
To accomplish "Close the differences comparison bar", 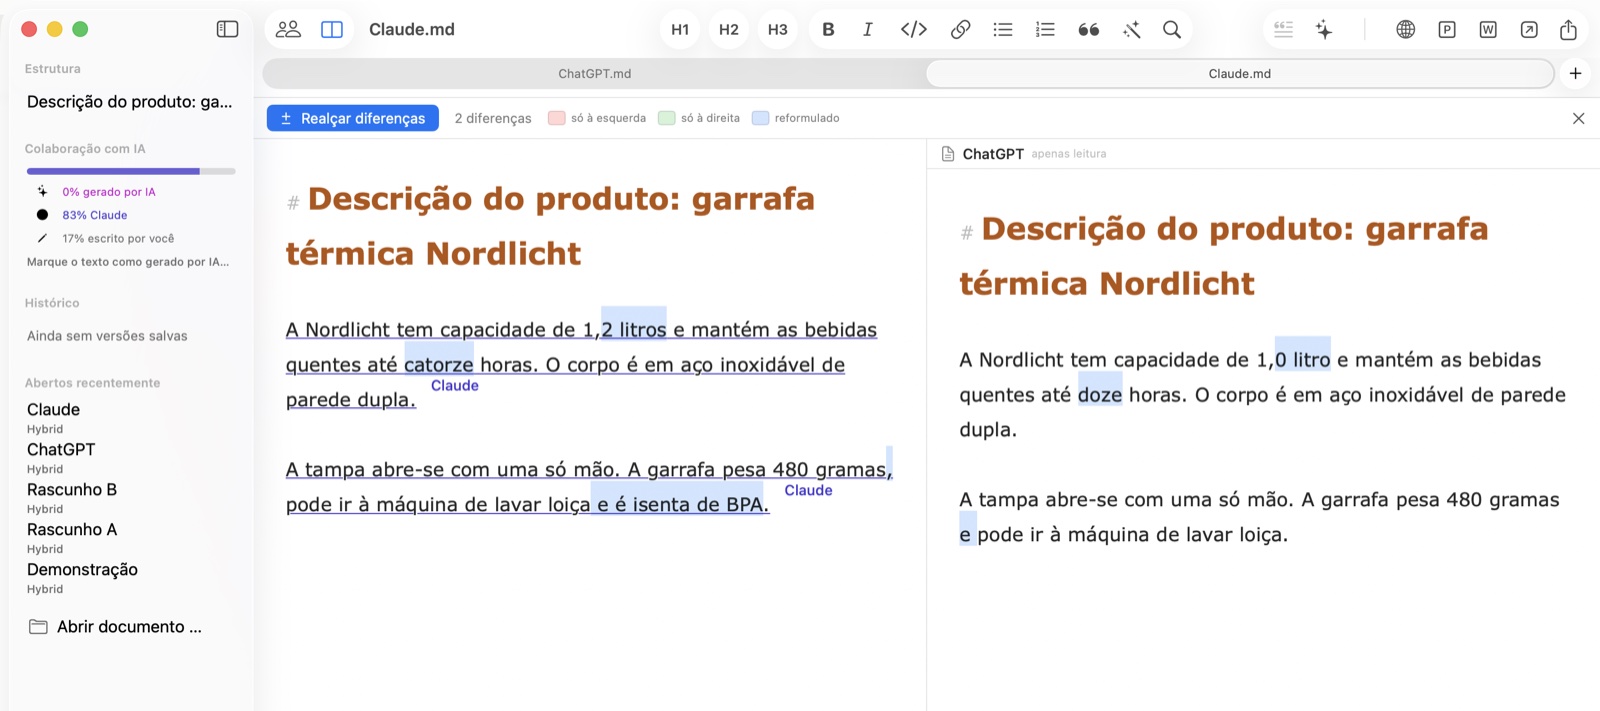I will [1578, 118].
